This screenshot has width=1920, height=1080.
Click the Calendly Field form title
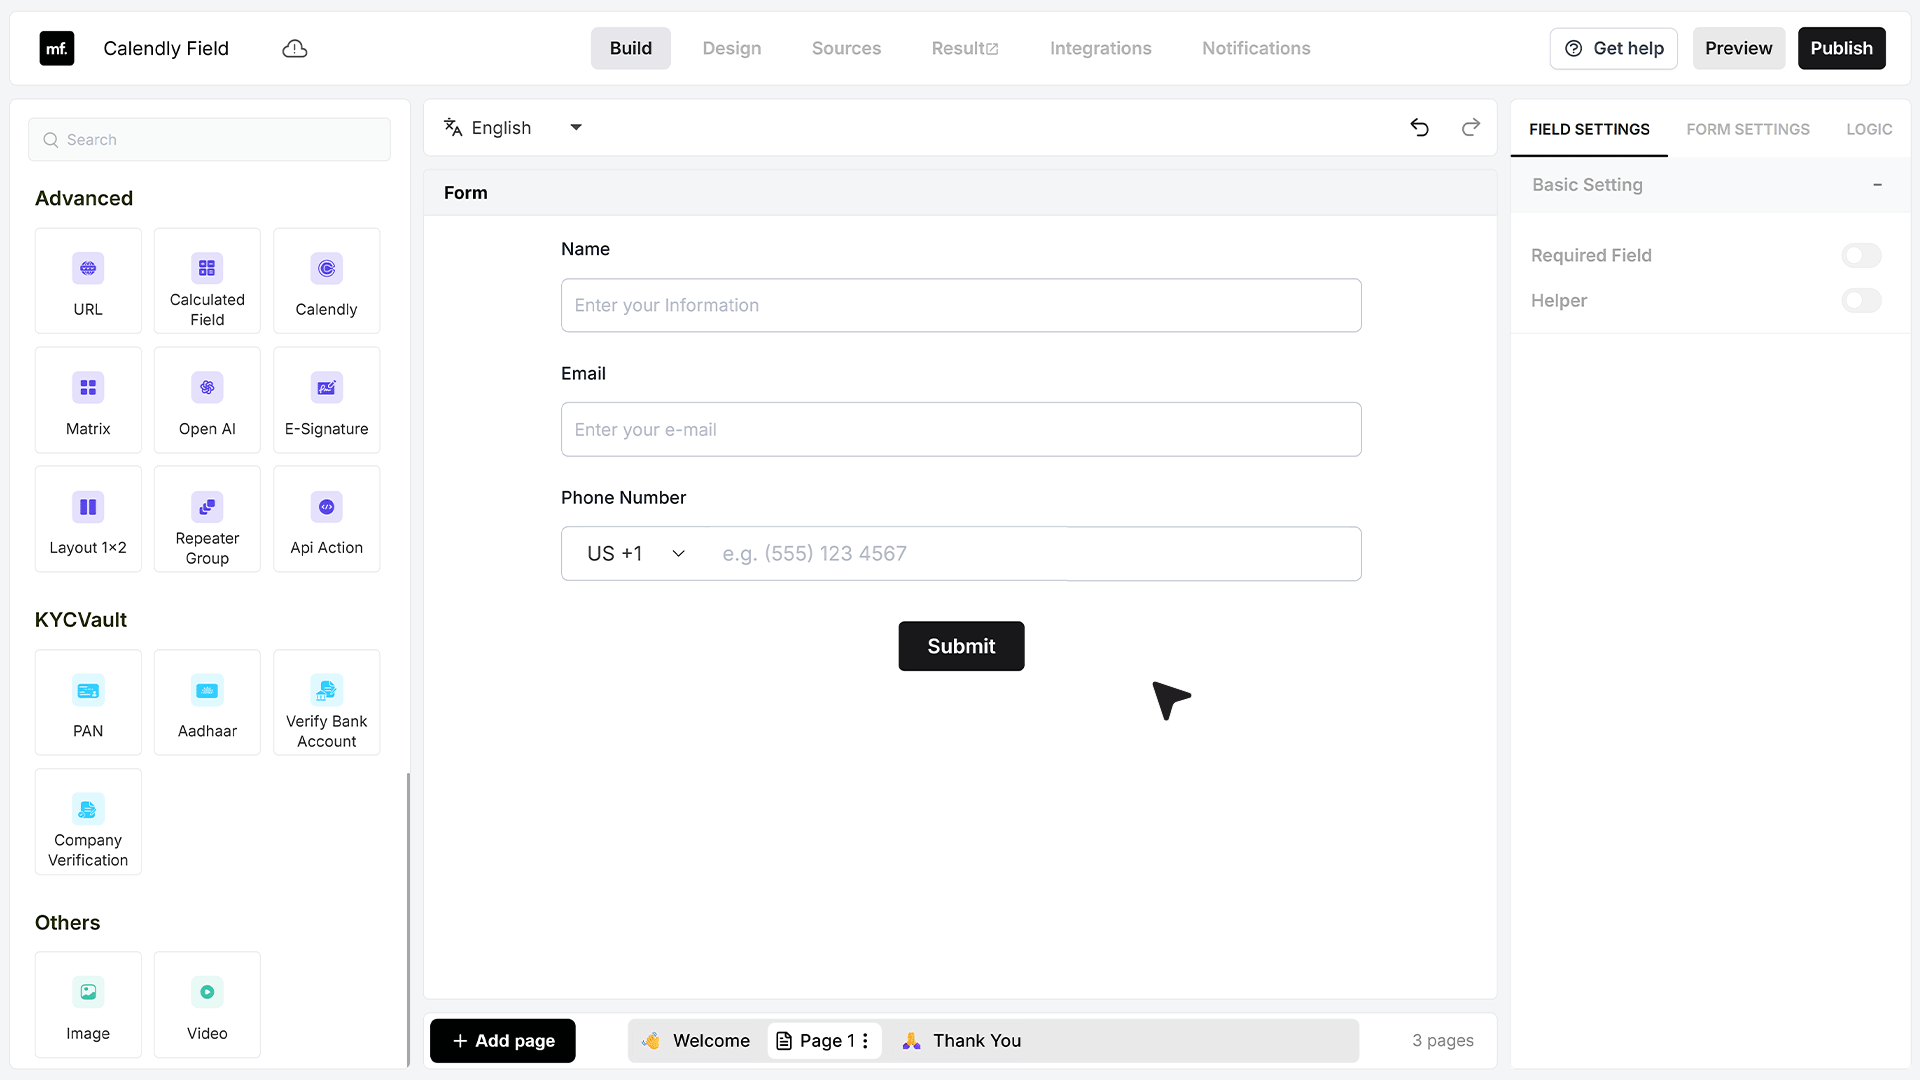point(166,48)
